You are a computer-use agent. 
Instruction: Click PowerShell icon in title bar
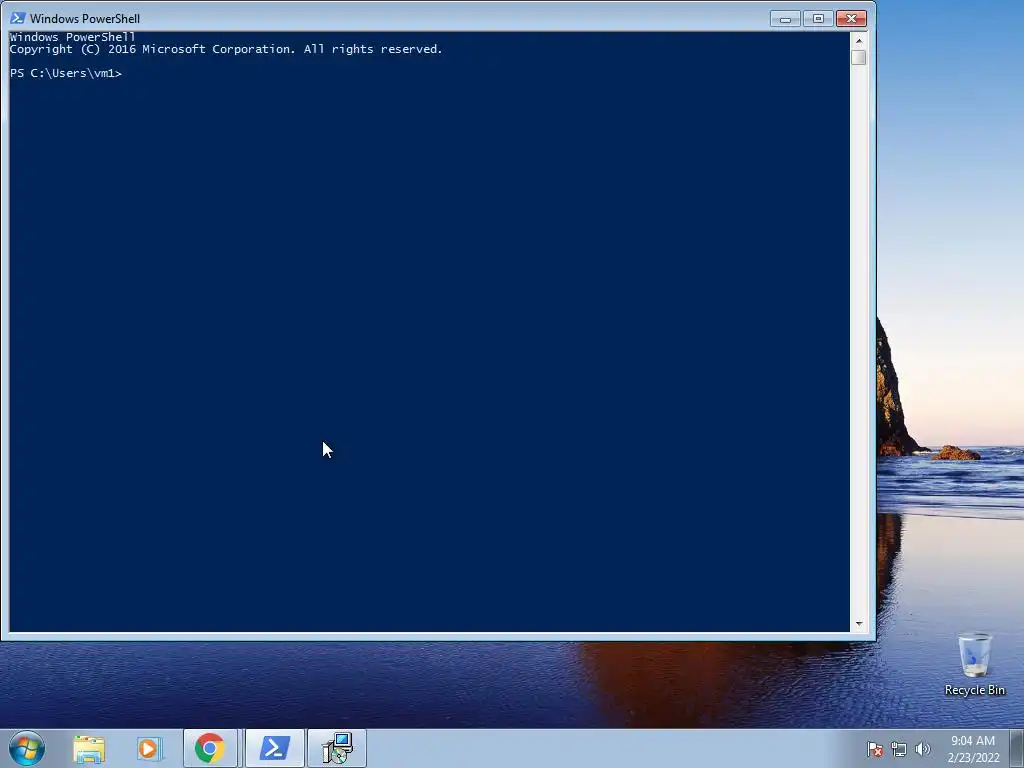[18, 18]
